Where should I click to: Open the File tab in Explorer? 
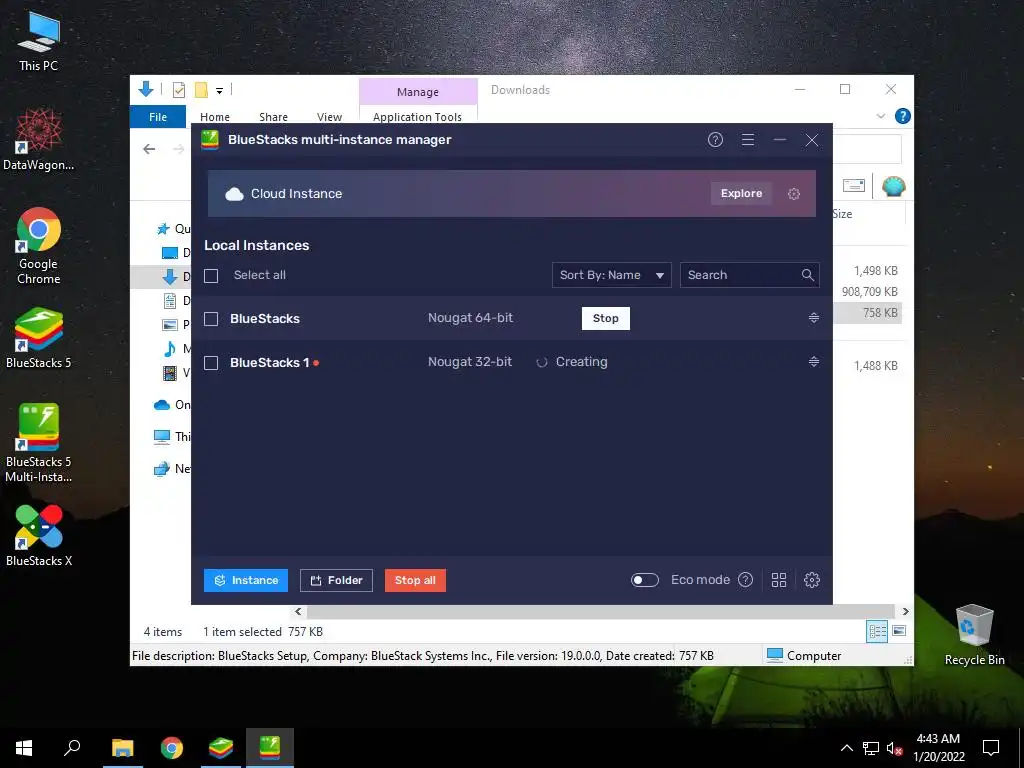[158, 117]
